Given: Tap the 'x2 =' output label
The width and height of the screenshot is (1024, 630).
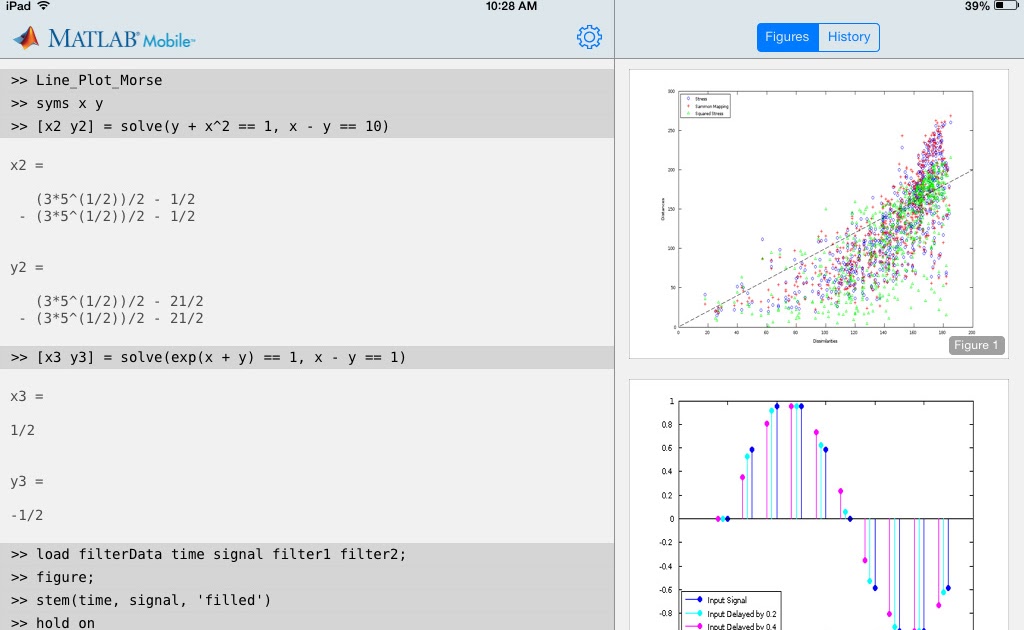Looking at the screenshot, I should click(x=27, y=165).
